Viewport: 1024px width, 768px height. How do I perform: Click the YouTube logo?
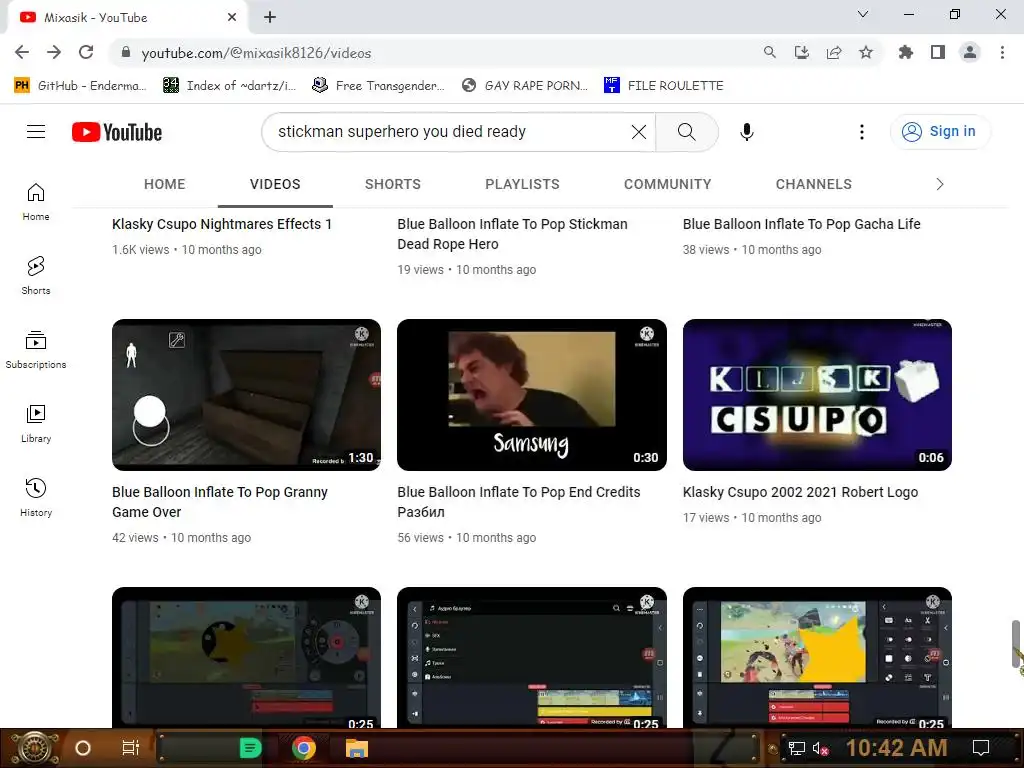click(x=117, y=132)
